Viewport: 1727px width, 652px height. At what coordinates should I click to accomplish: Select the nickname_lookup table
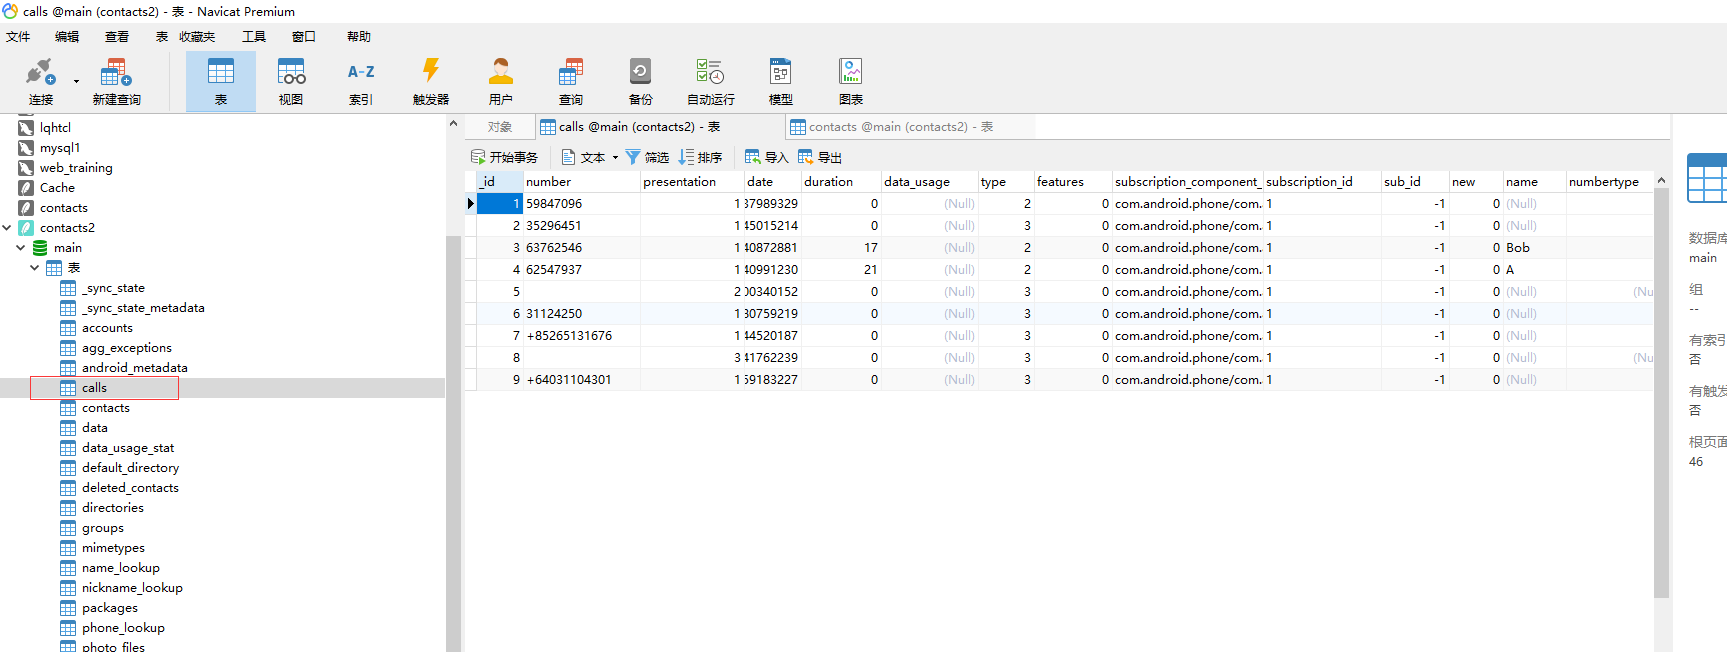coord(132,587)
